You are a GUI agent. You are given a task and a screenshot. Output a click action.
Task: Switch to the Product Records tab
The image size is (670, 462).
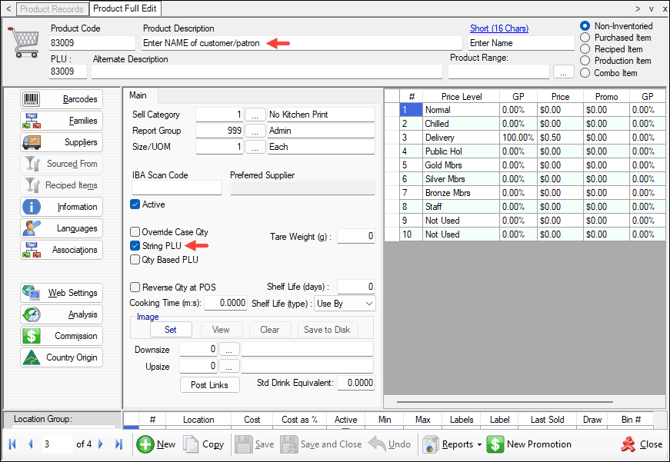[52, 9]
